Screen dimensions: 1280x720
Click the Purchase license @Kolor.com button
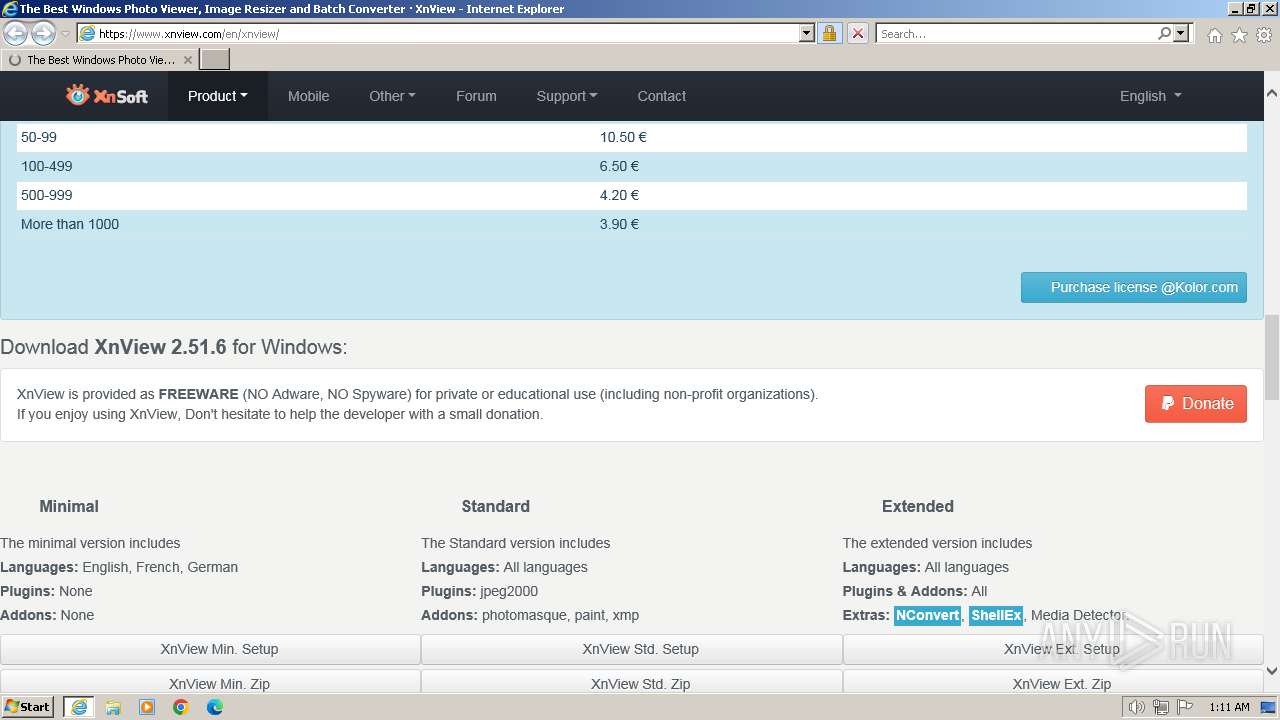click(1134, 287)
